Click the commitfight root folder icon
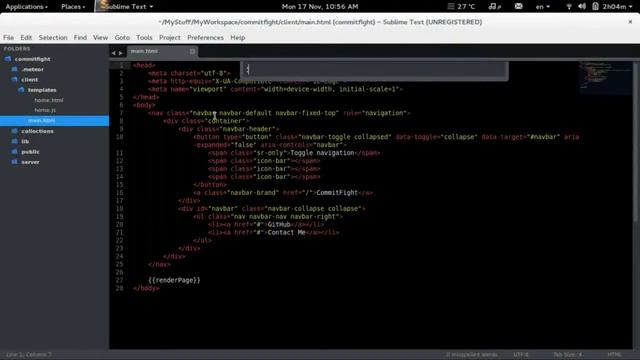Screen dimensions: 640x360 [x=8, y=59]
